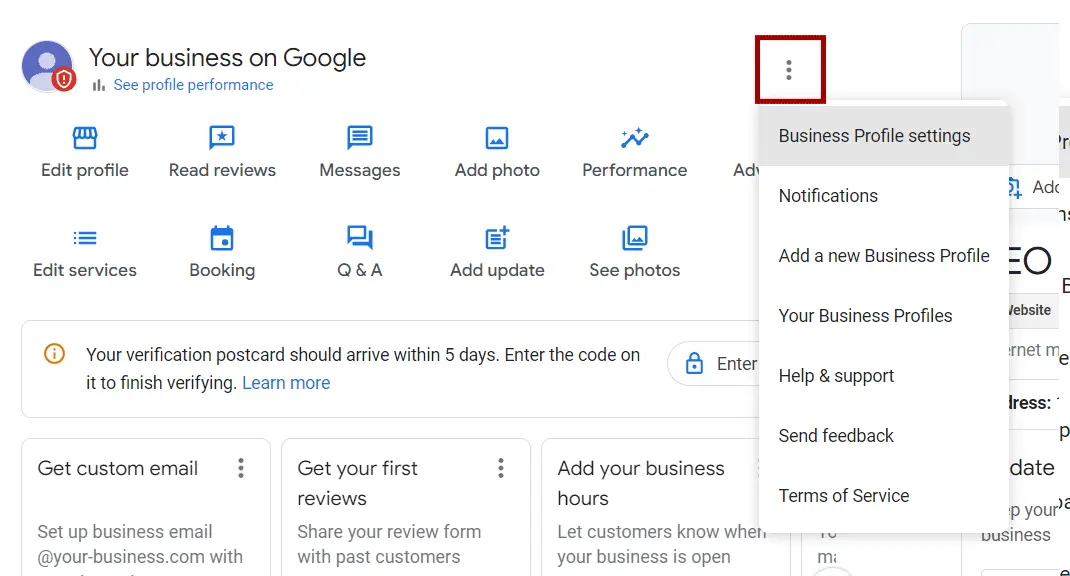
Task: Click Set up business email description text
Action: (x=140, y=544)
